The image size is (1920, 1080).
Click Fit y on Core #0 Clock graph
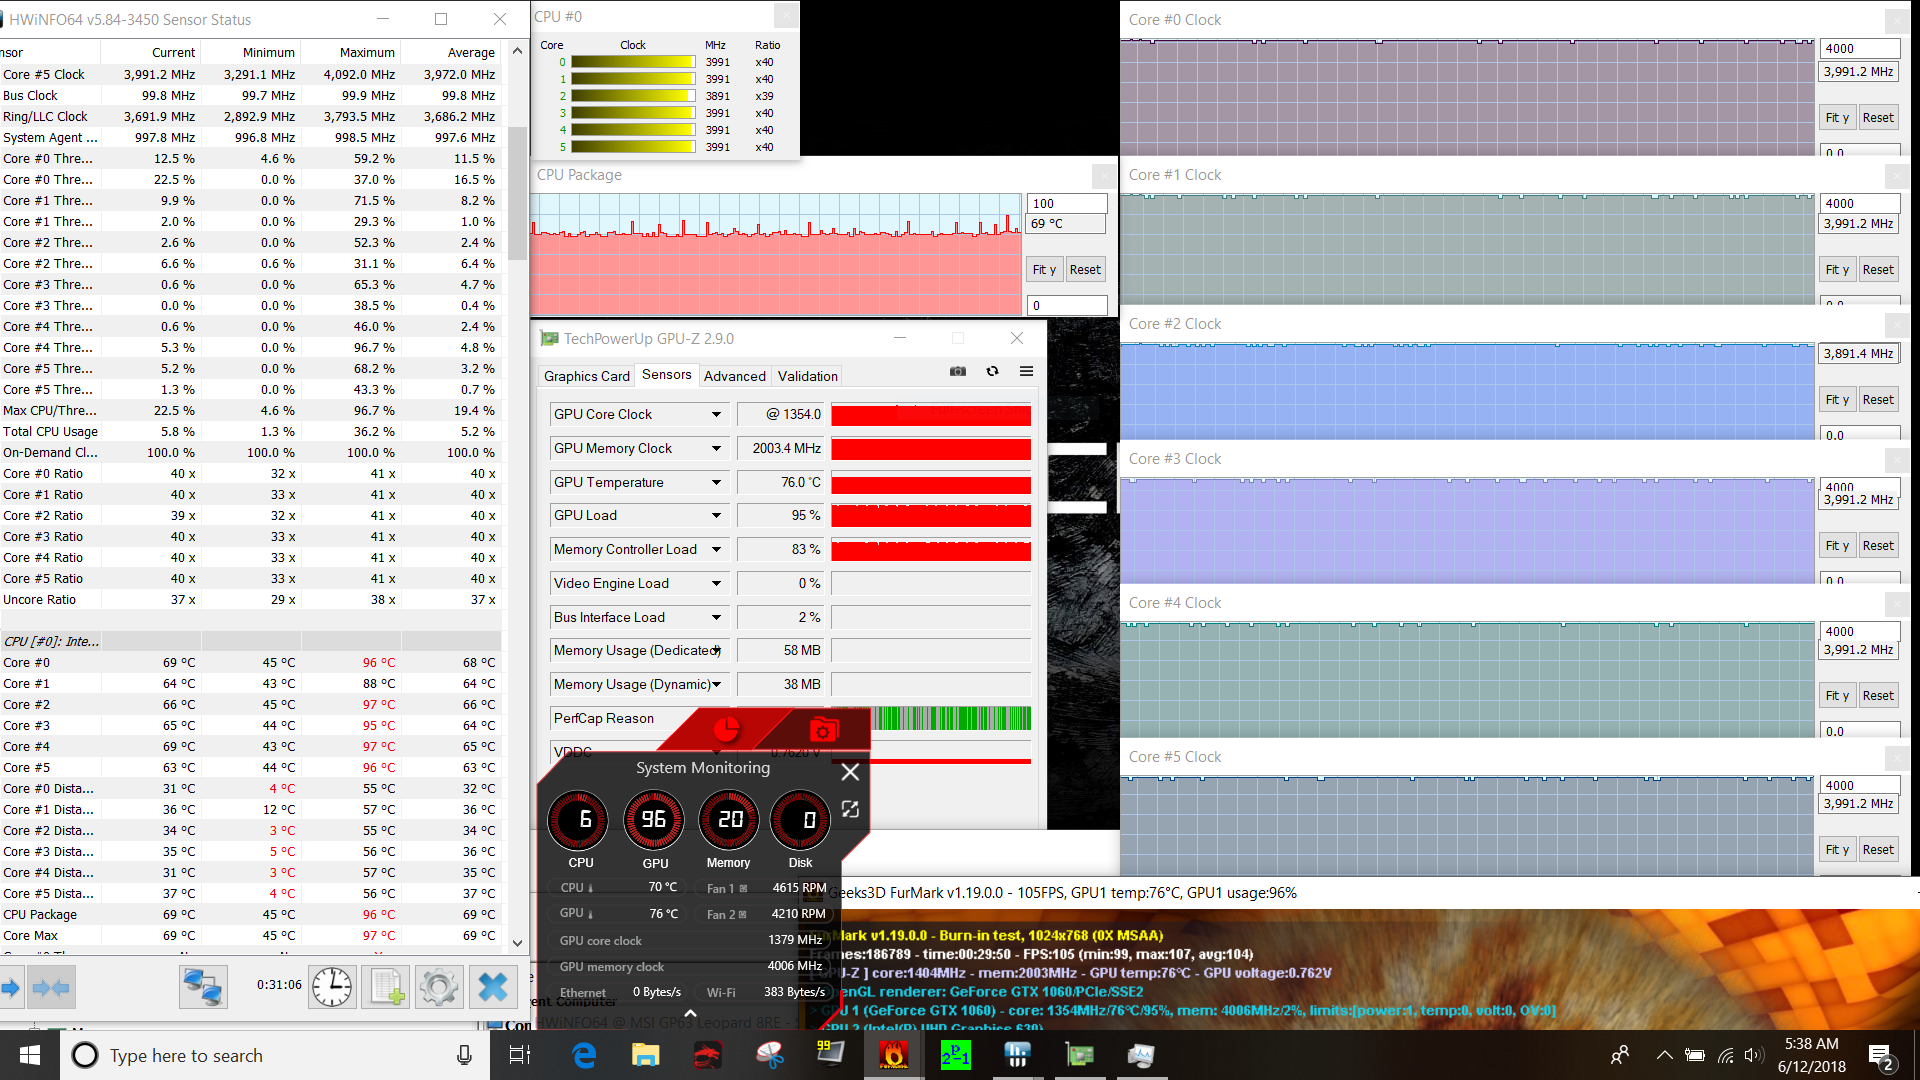tap(1837, 117)
